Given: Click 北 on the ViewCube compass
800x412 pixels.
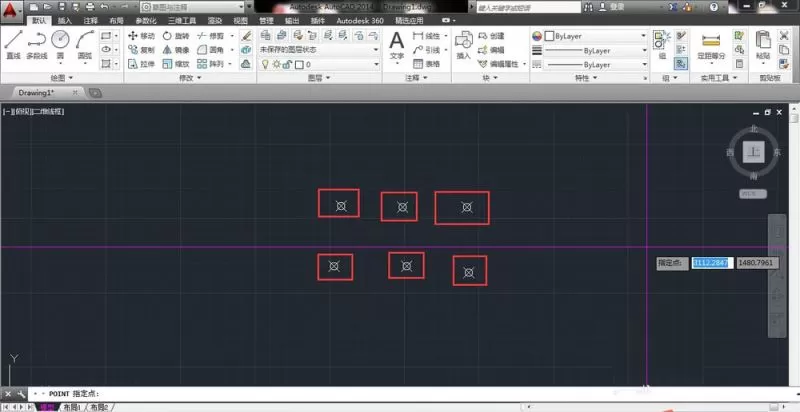Looking at the screenshot, I should [x=754, y=129].
